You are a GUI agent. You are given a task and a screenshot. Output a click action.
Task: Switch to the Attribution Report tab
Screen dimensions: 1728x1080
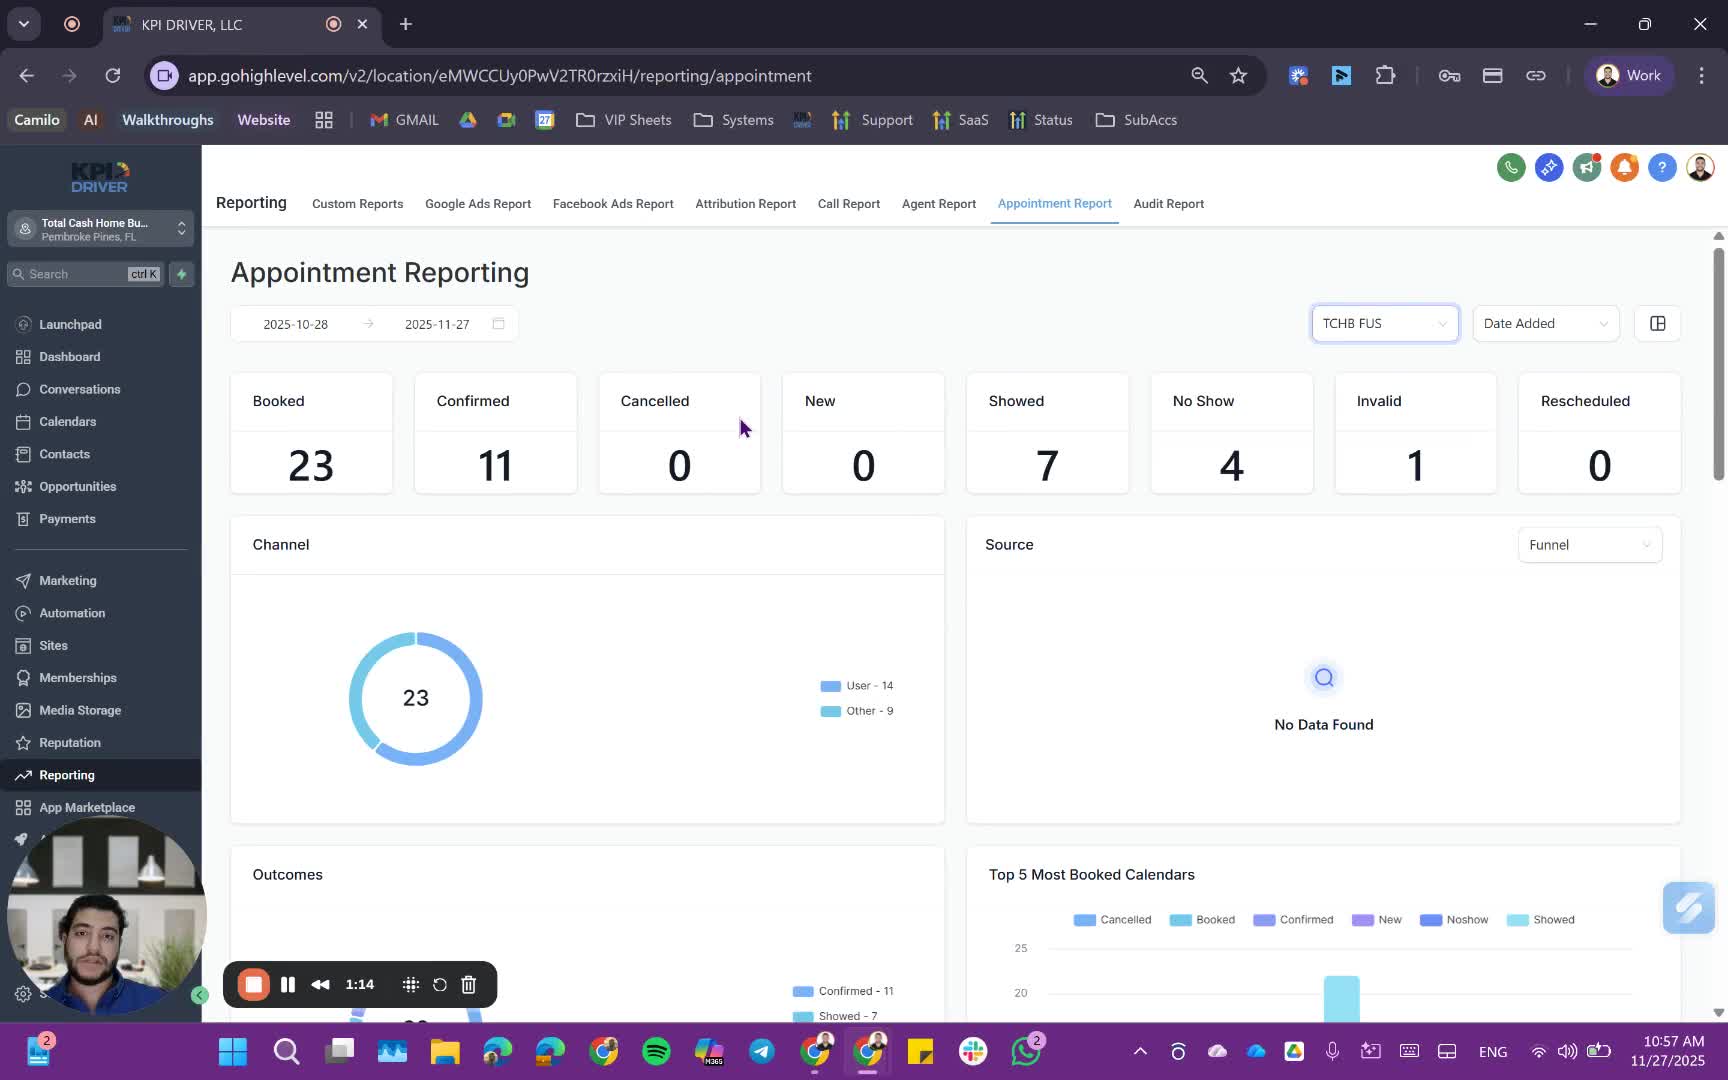(746, 204)
